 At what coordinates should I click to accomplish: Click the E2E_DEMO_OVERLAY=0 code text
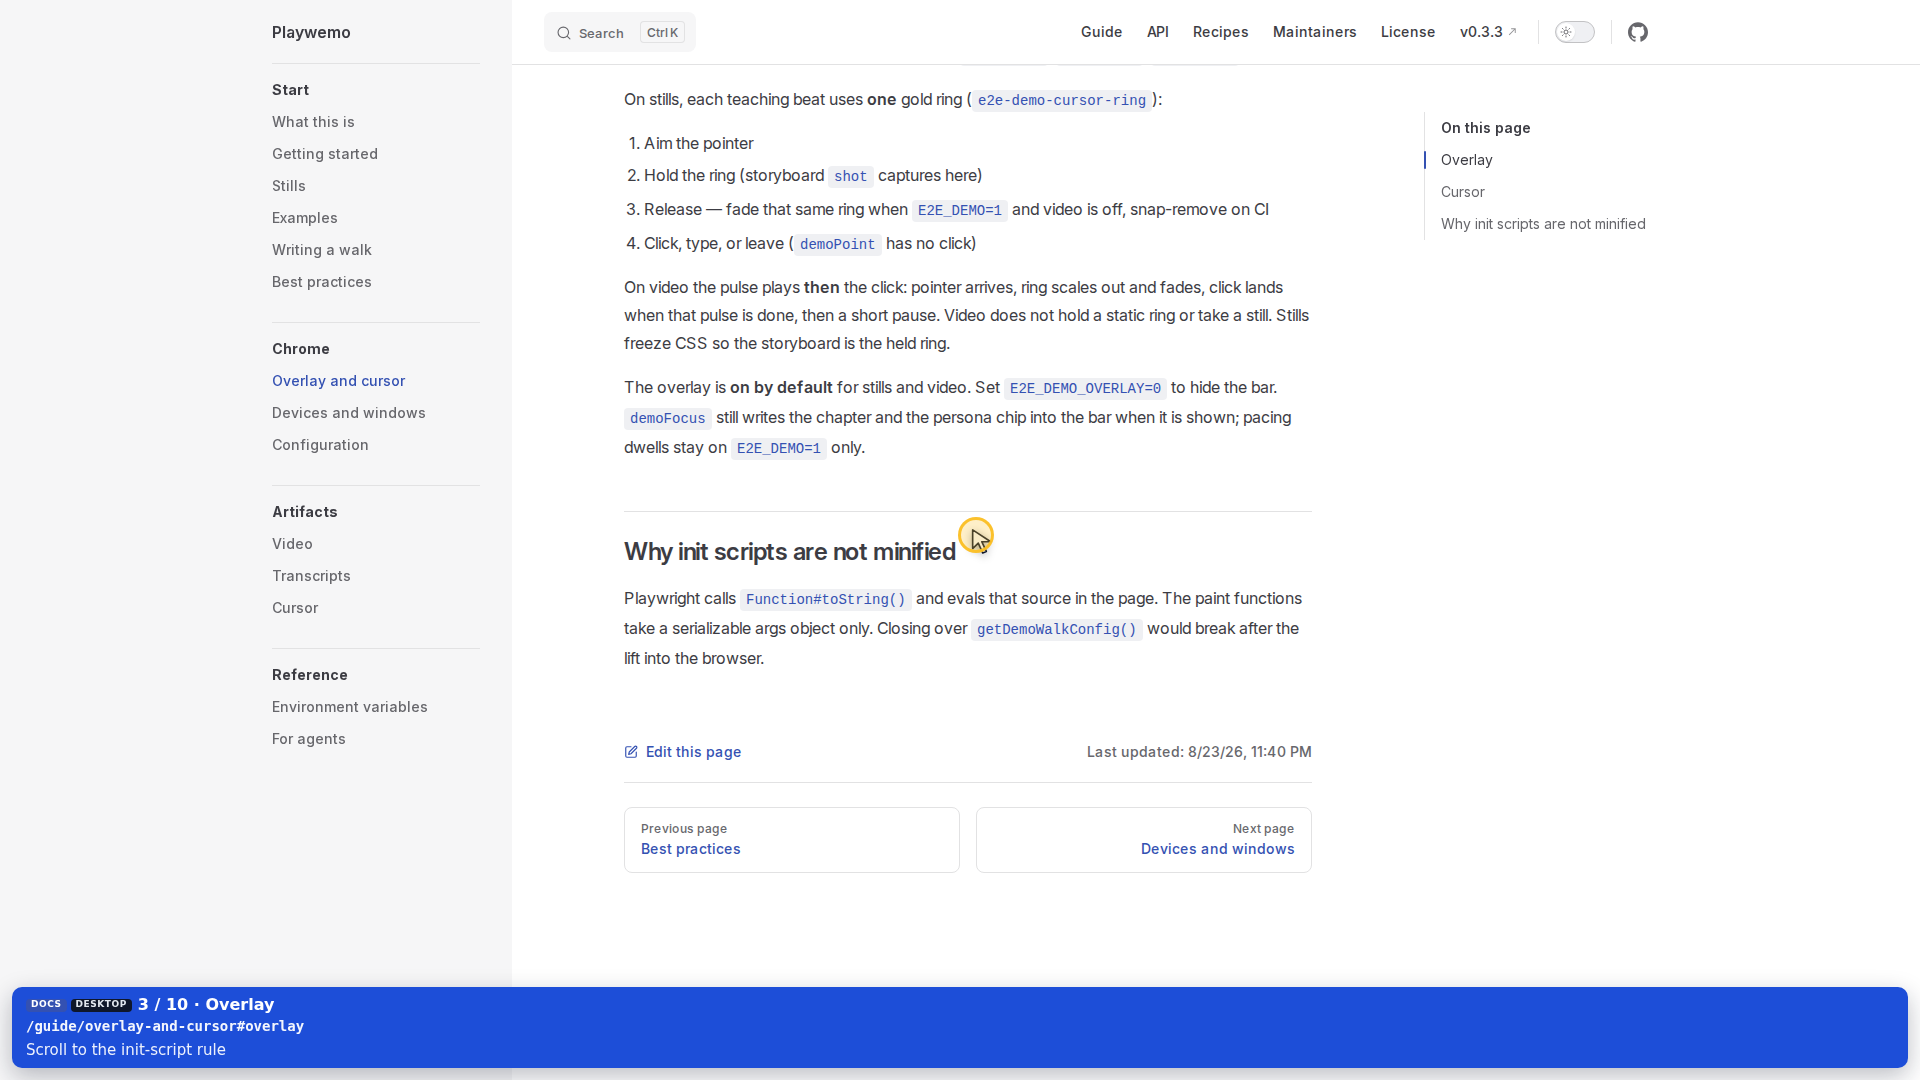click(1085, 388)
